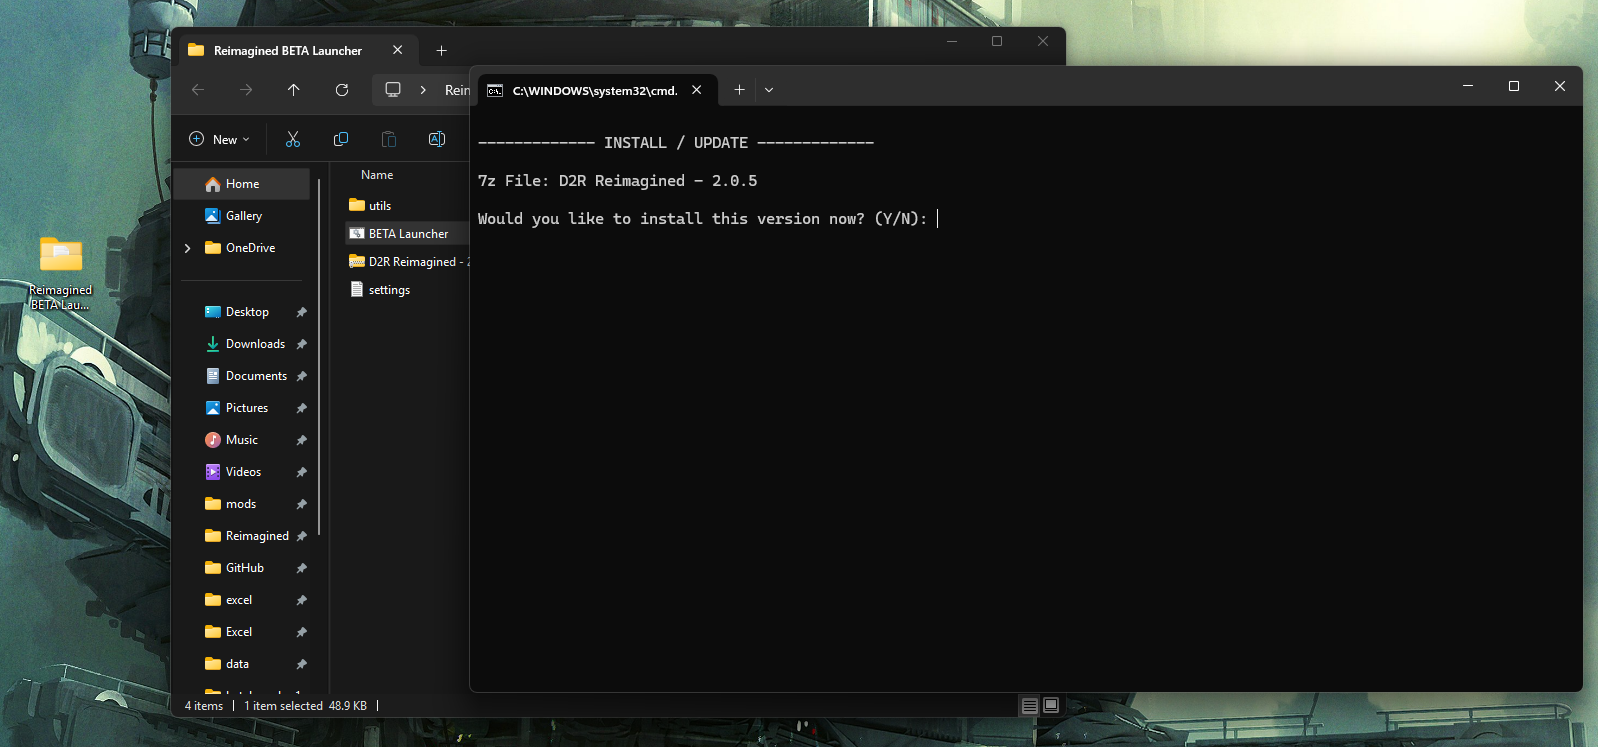Select the BETA Launcher file

pos(408,234)
